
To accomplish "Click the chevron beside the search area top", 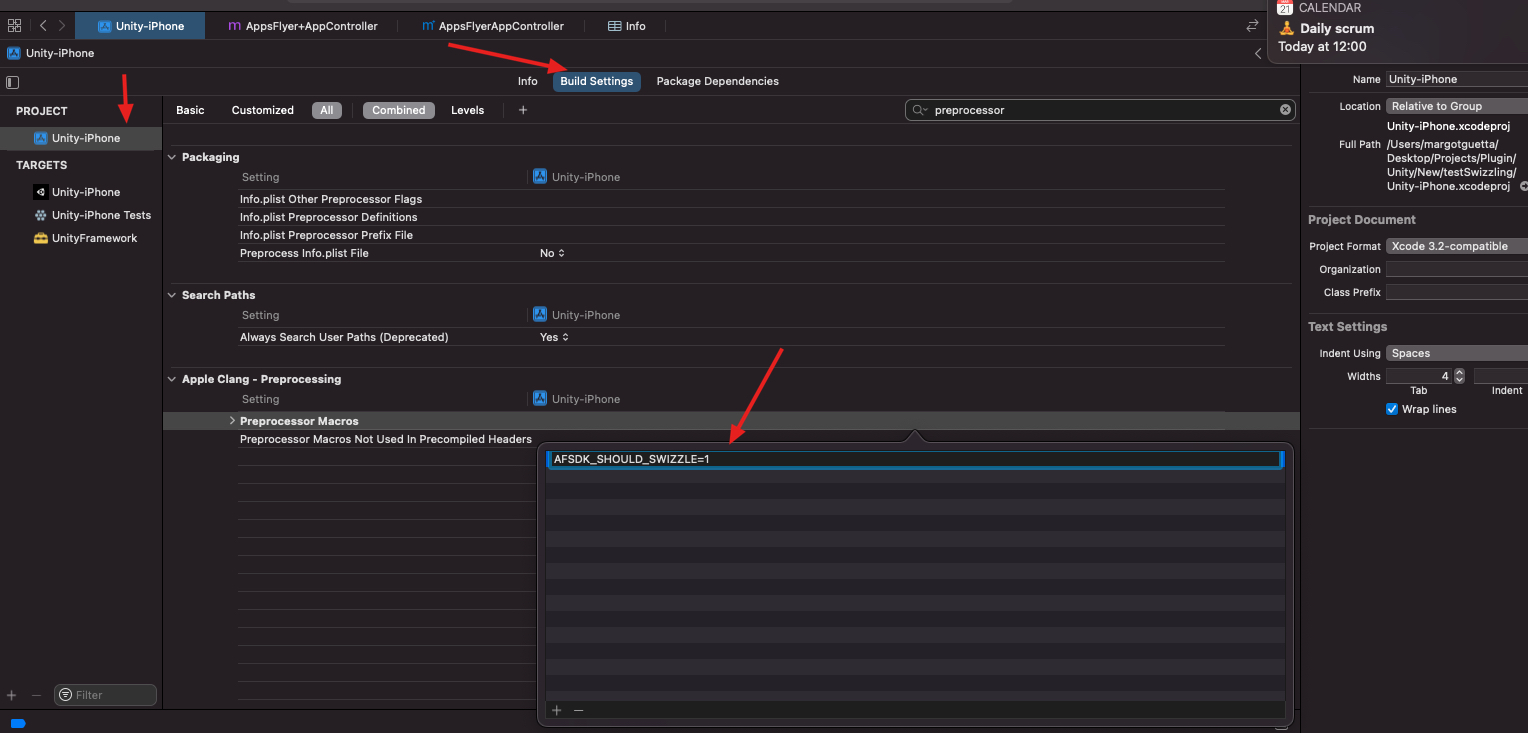I will click(x=1258, y=54).
